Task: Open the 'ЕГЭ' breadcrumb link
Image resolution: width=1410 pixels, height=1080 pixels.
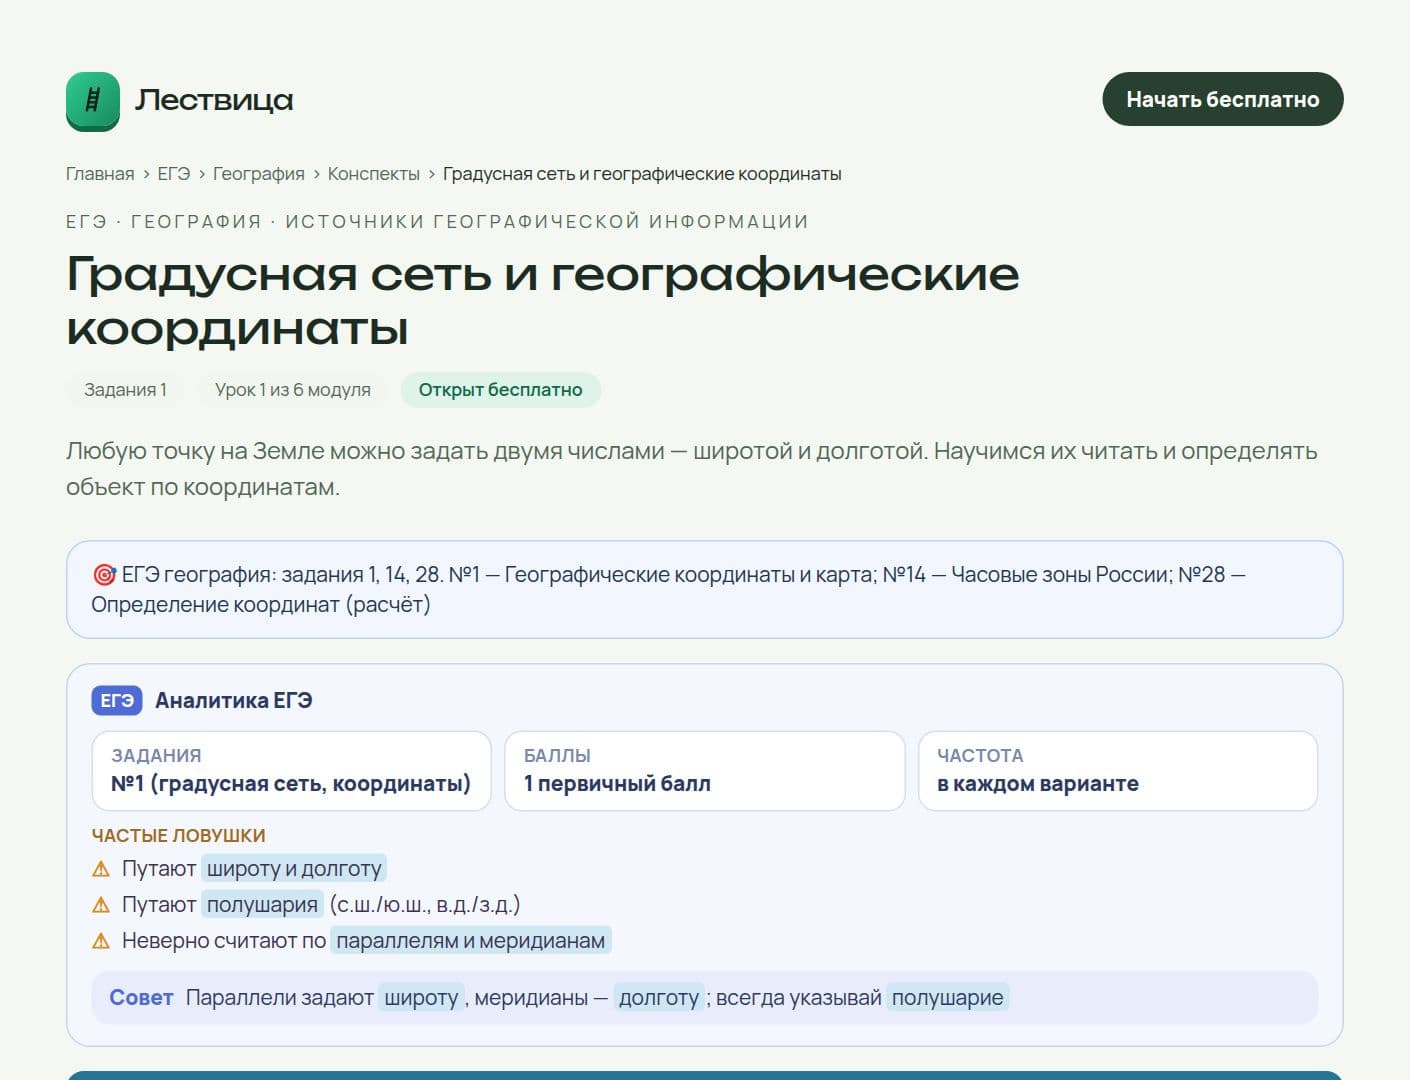Action: [x=174, y=174]
